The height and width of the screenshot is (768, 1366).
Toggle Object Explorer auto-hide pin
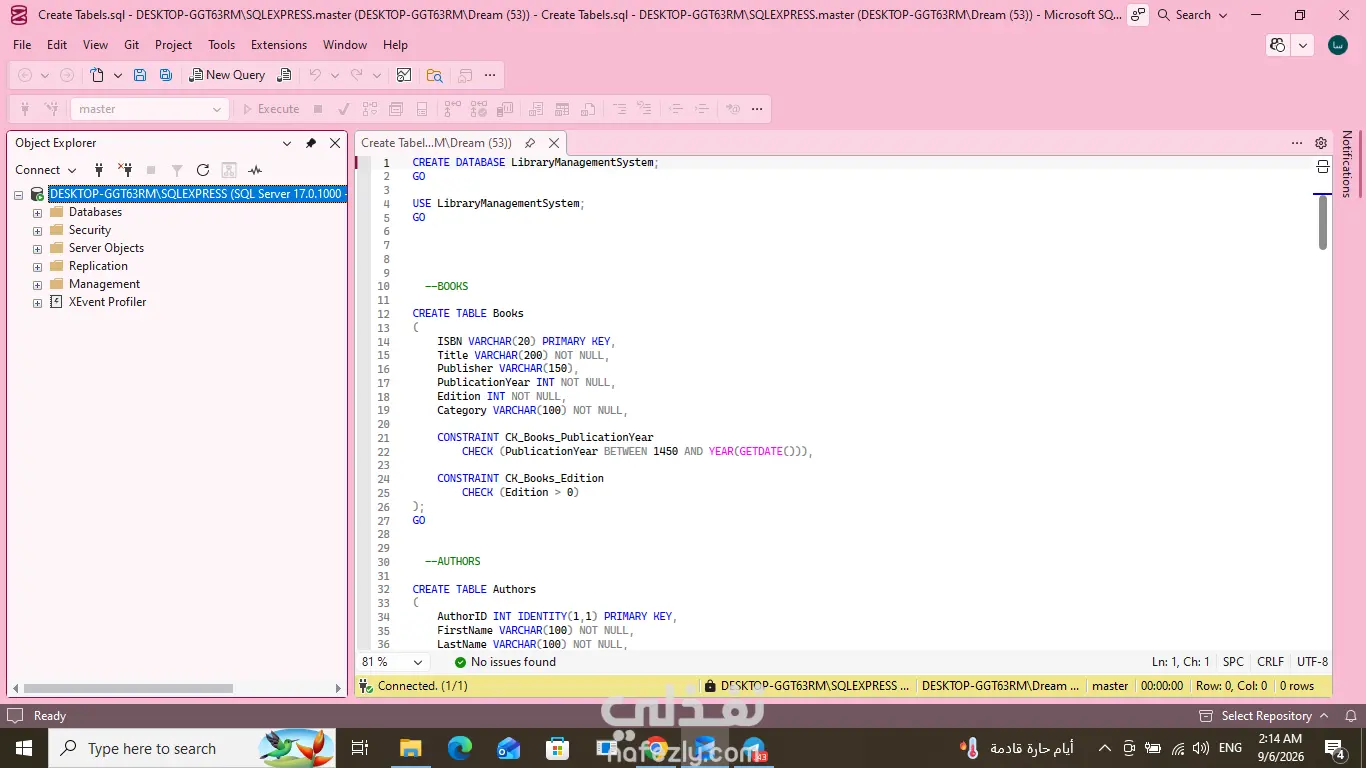coord(311,143)
